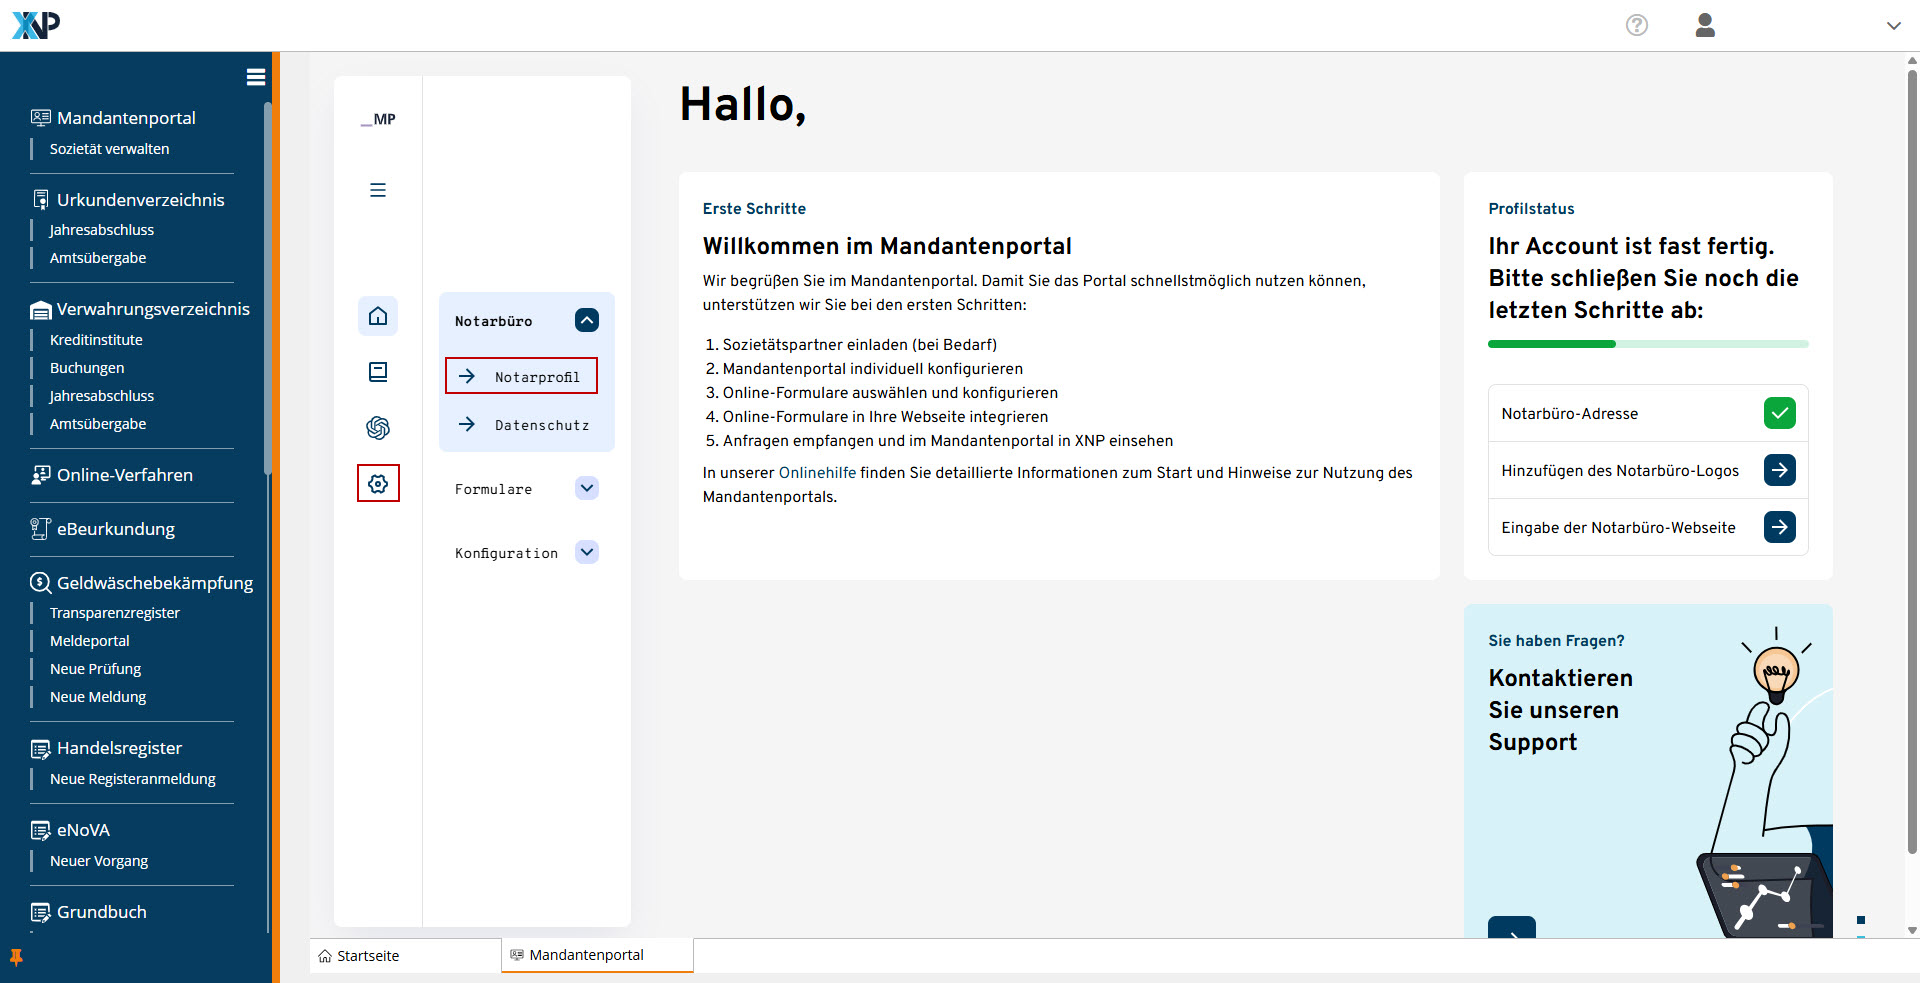Switch to the Startseite tab
1920x983 pixels.
[368, 956]
